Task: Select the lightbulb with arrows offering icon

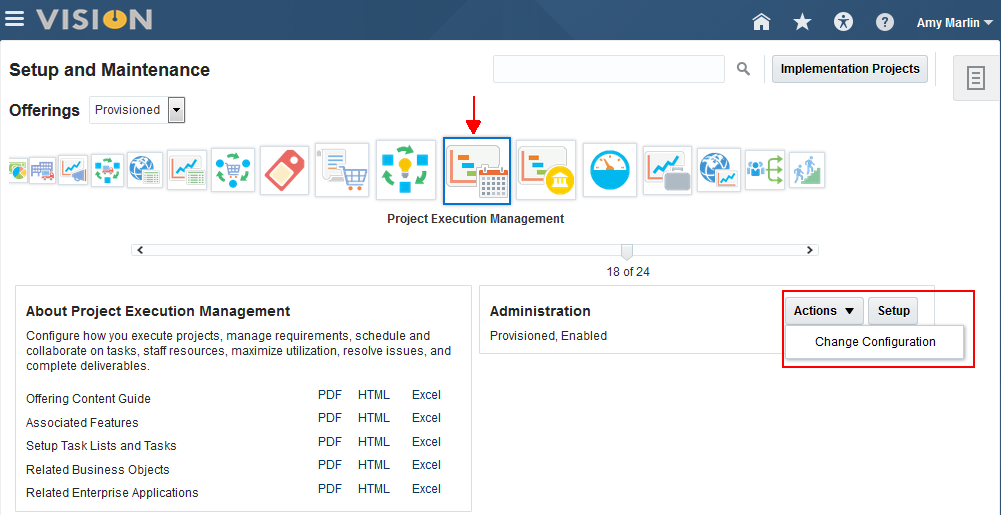Action: click(406, 170)
